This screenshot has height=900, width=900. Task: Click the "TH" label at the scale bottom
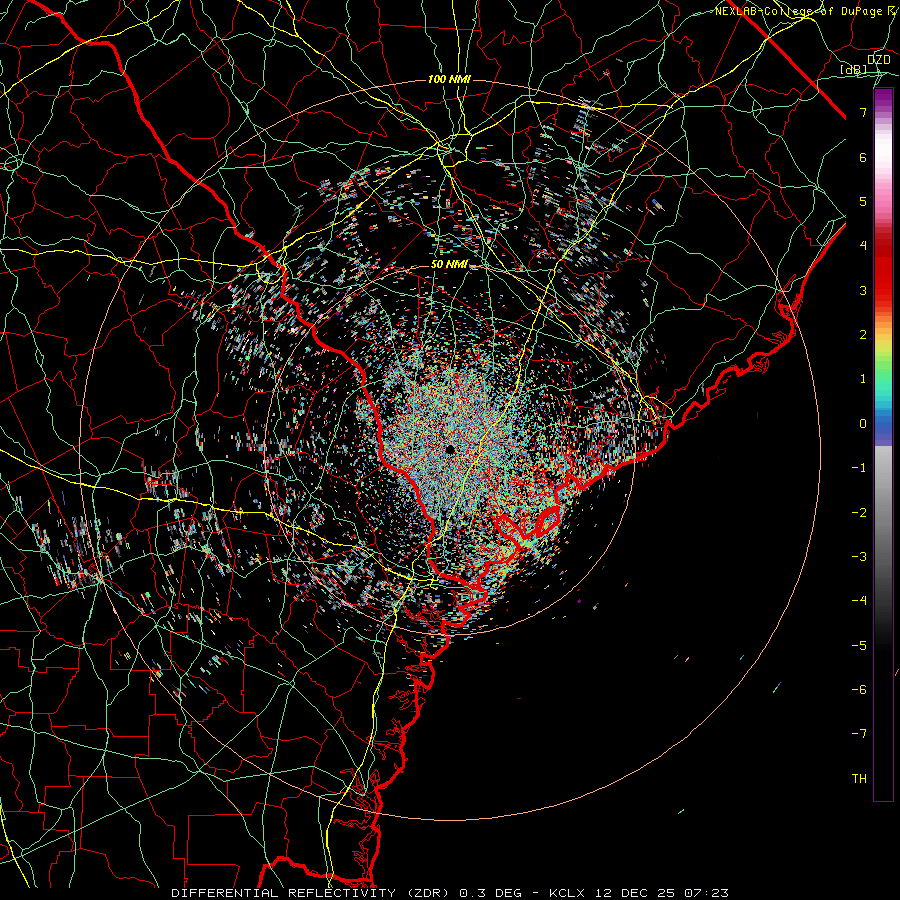click(x=859, y=779)
